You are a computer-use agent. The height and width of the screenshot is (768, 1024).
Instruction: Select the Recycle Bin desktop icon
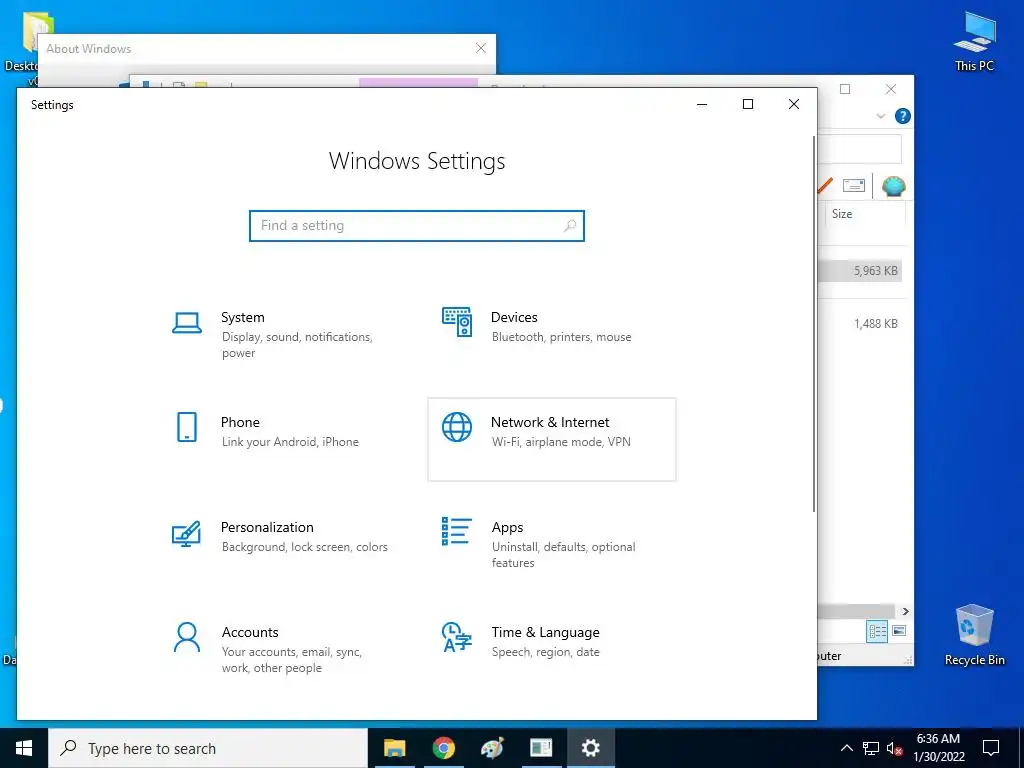point(974,635)
